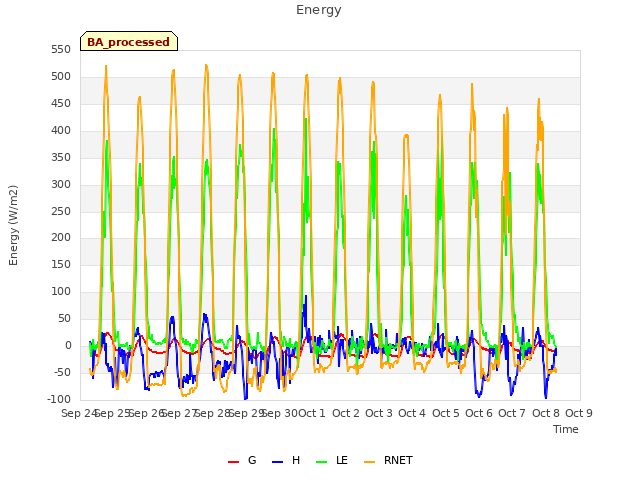Select the H legend label
This screenshot has width=640, height=480.
[x=296, y=460]
